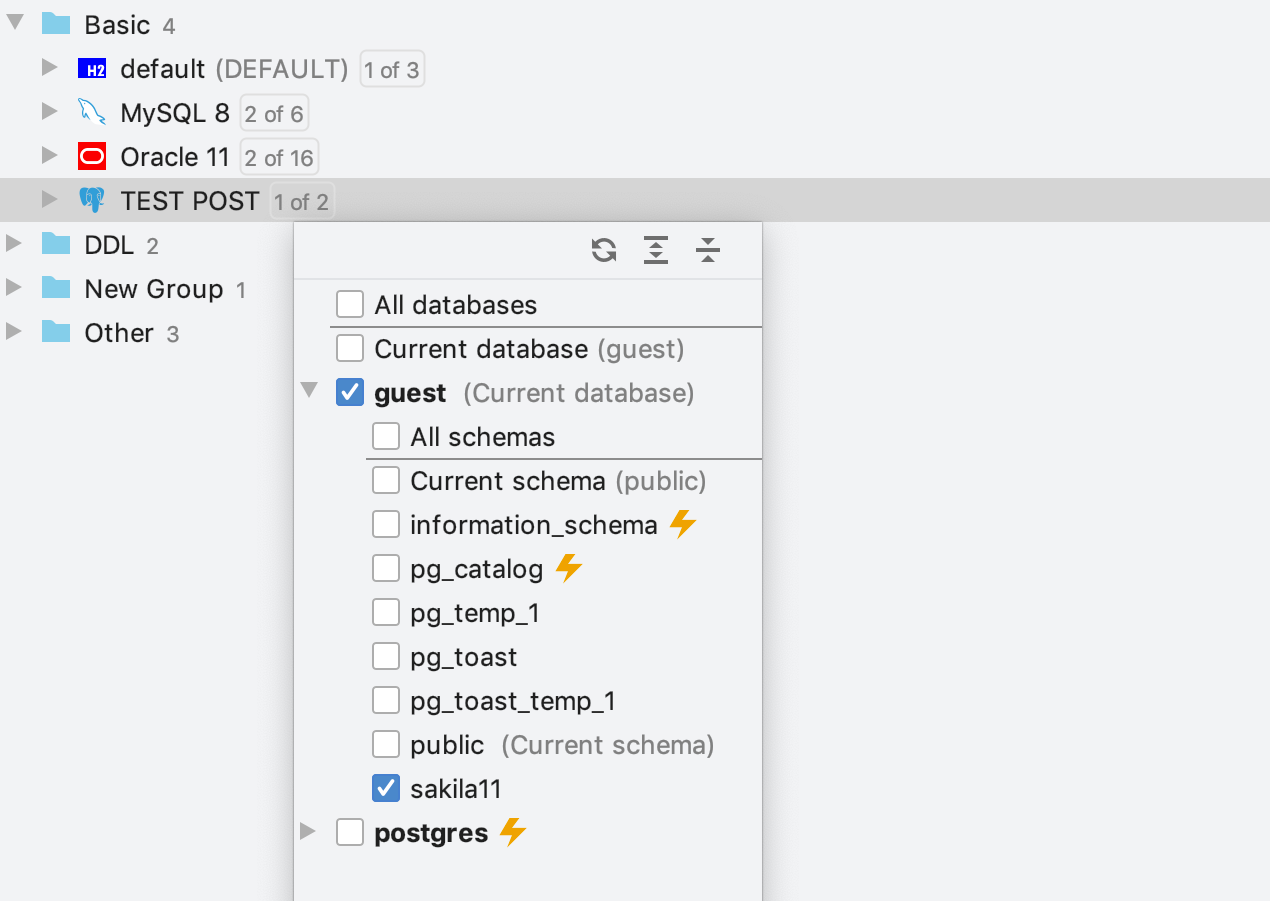Uncheck the sakila11 schema checkbox
The image size is (1270, 901).
pyautogui.click(x=386, y=789)
